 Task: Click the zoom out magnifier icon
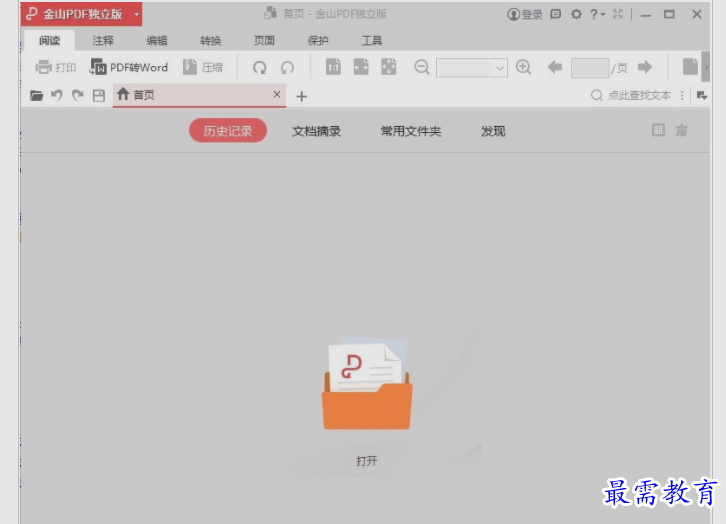(421, 67)
